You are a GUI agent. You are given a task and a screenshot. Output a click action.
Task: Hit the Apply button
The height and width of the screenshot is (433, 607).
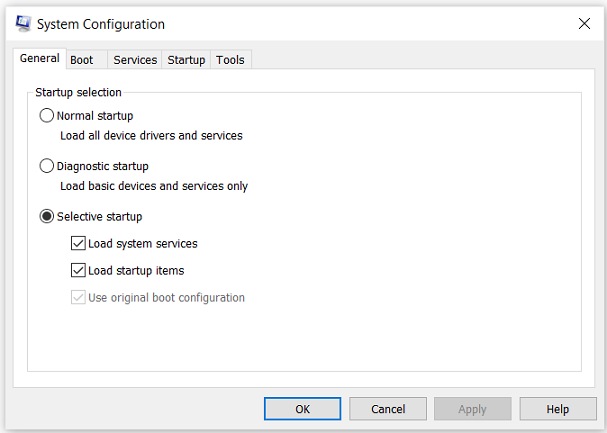472,409
